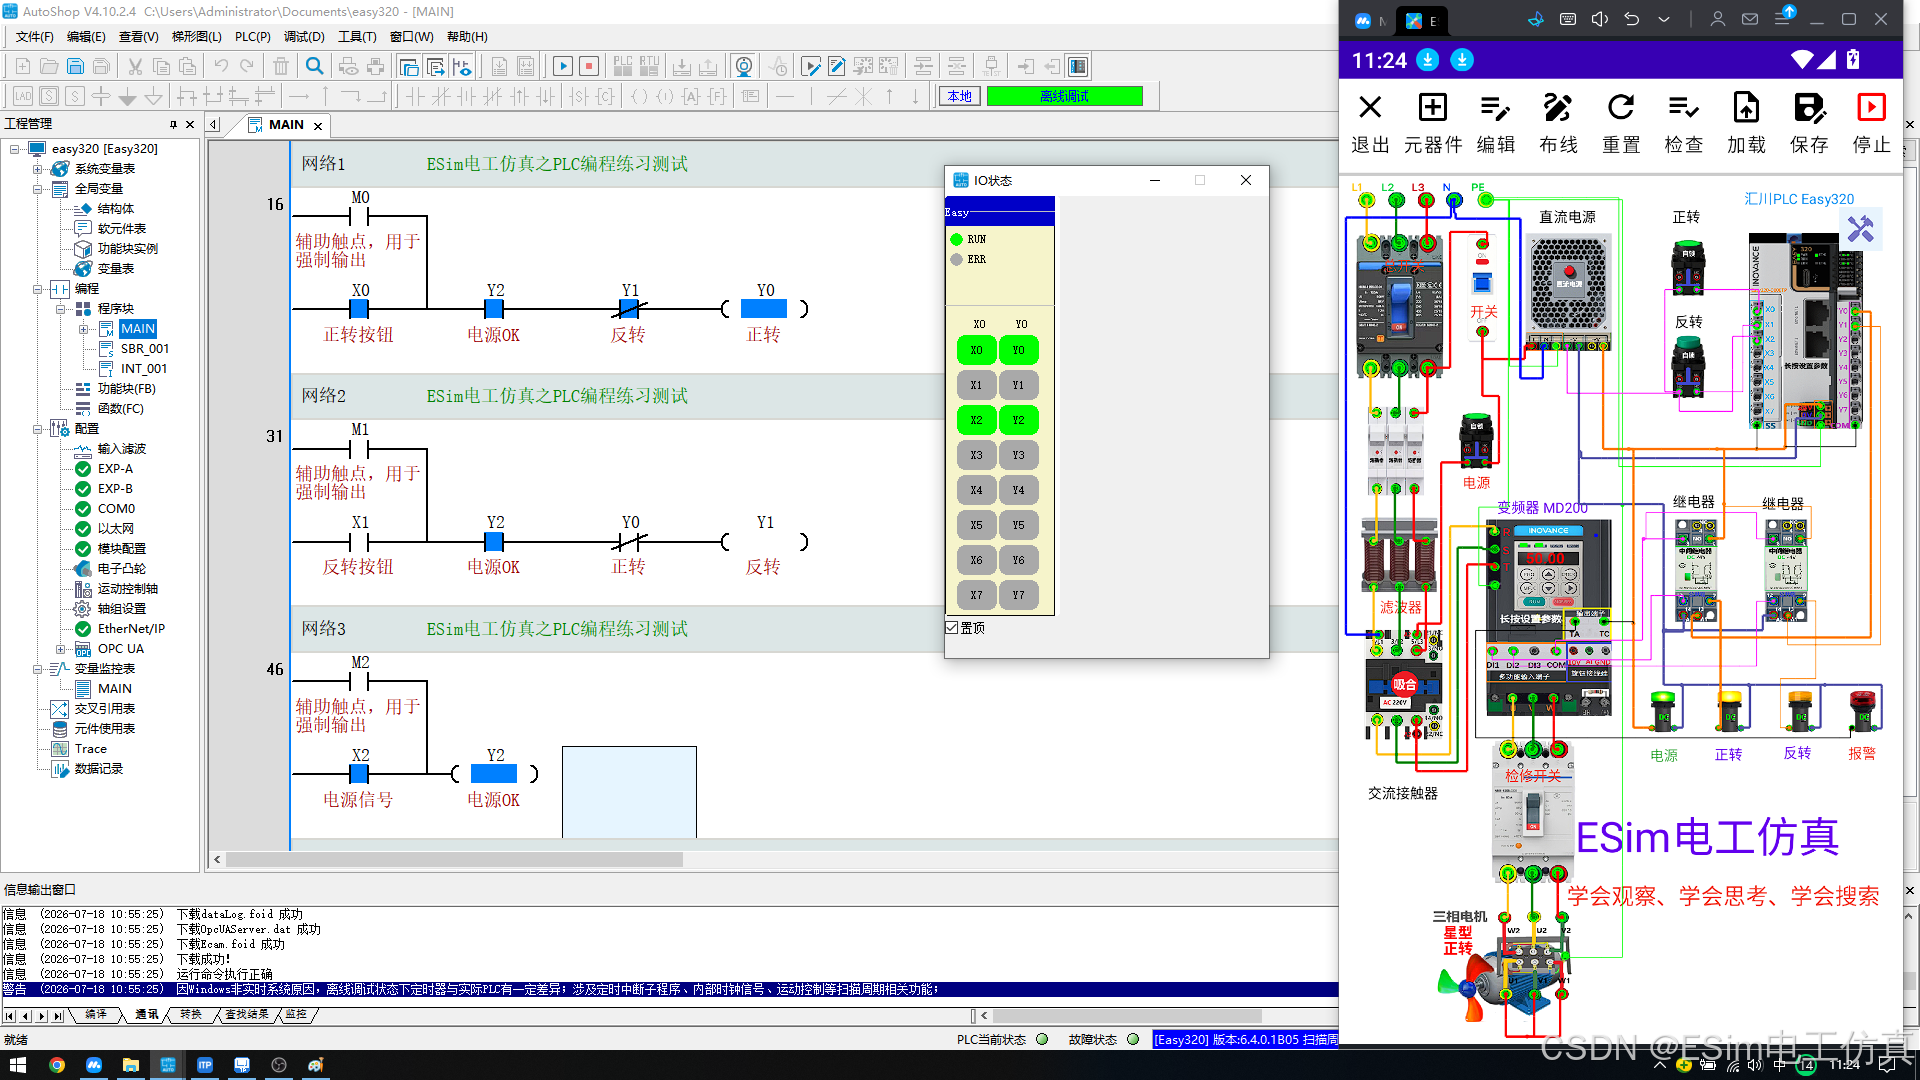Switch to the 通讯 output tab

(147, 1015)
